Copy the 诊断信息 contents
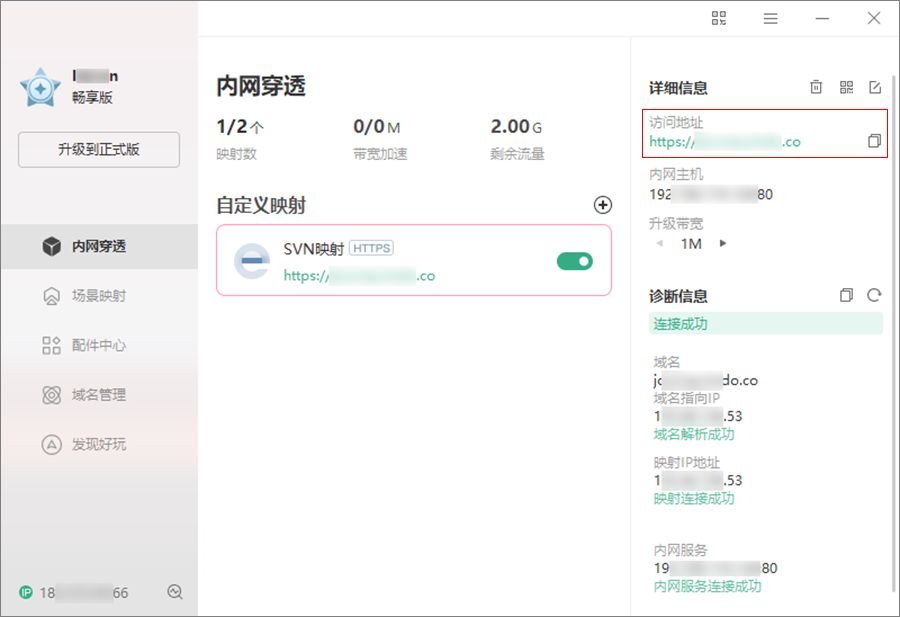 point(846,295)
